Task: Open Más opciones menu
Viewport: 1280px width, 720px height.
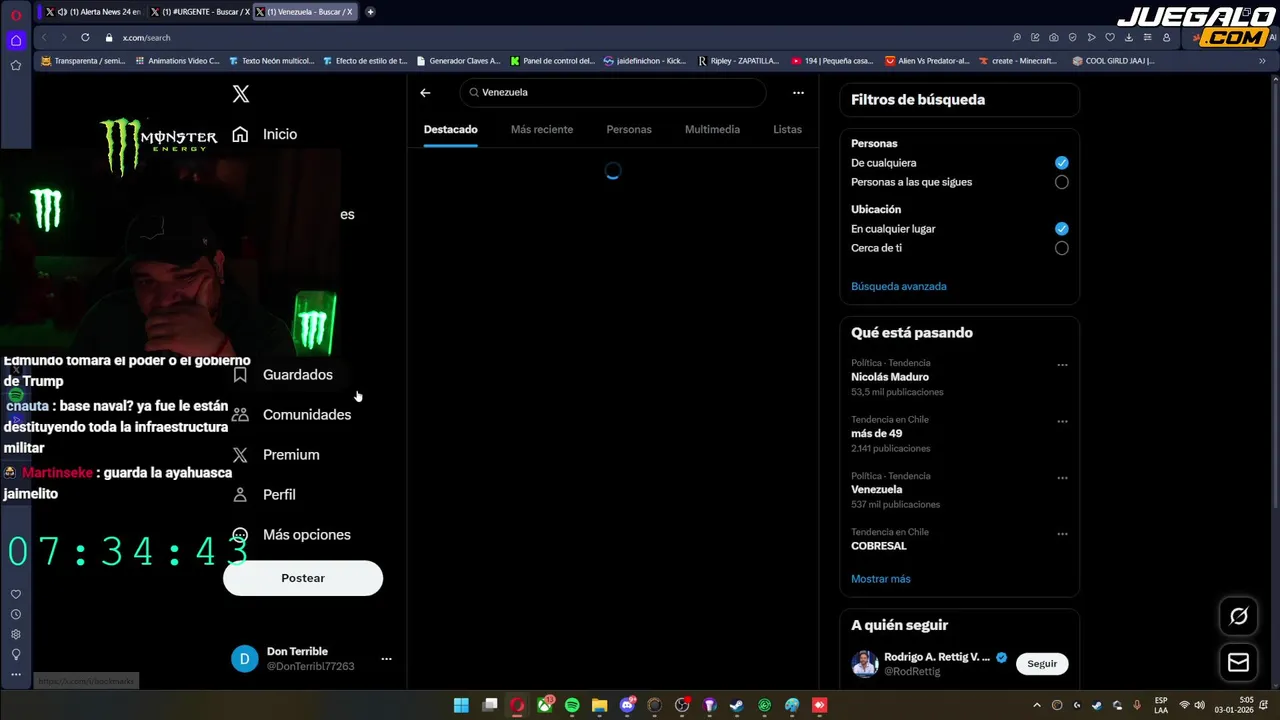Action: point(292,534)
